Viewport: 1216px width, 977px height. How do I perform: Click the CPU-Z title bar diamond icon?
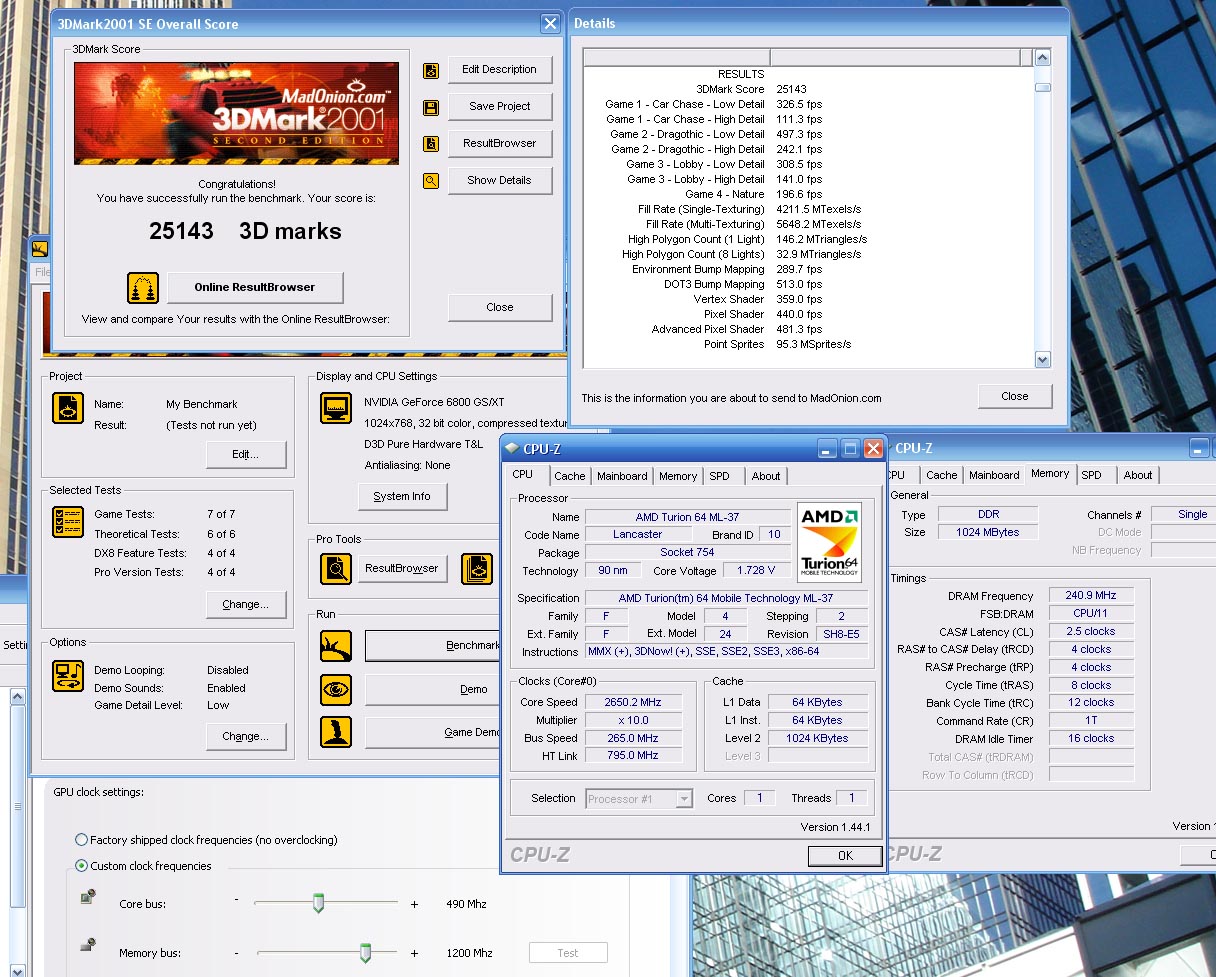512,448
